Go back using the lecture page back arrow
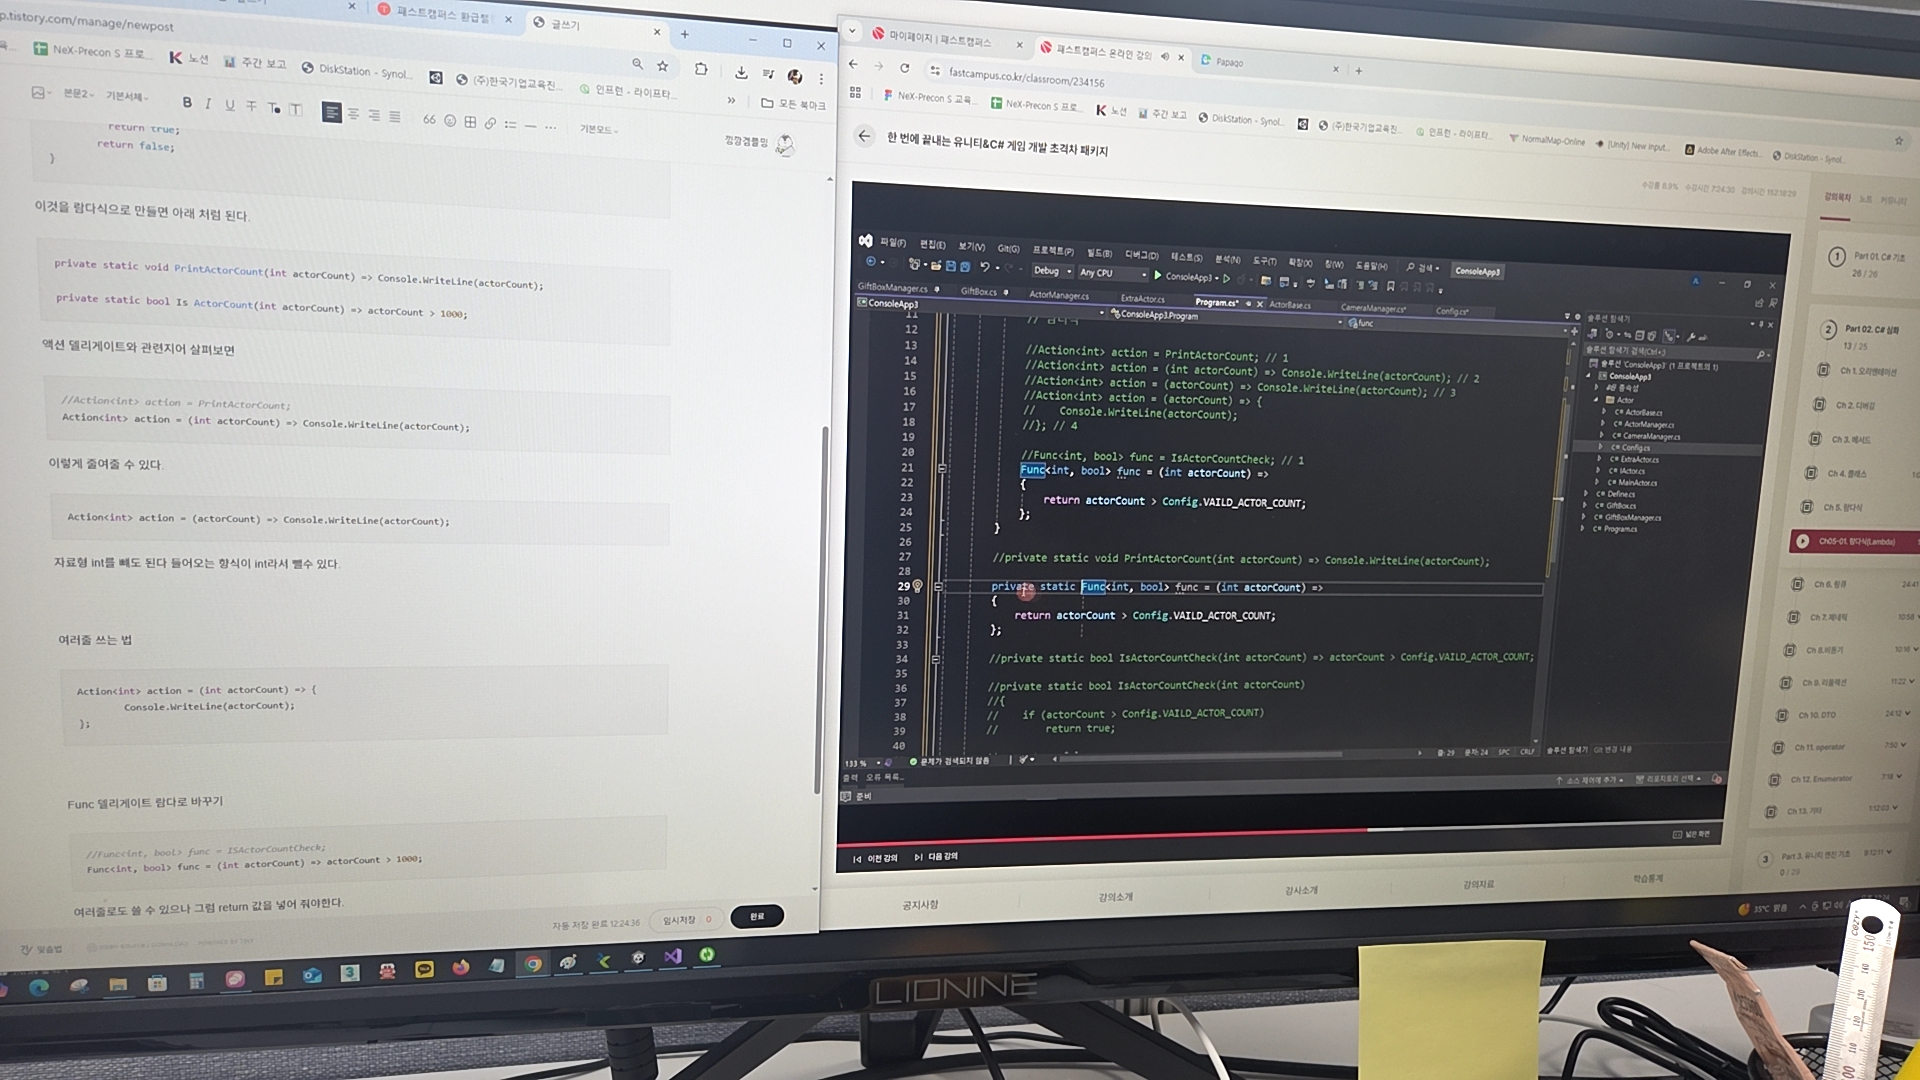The image size is (1920, 1080). coord(865,136)
